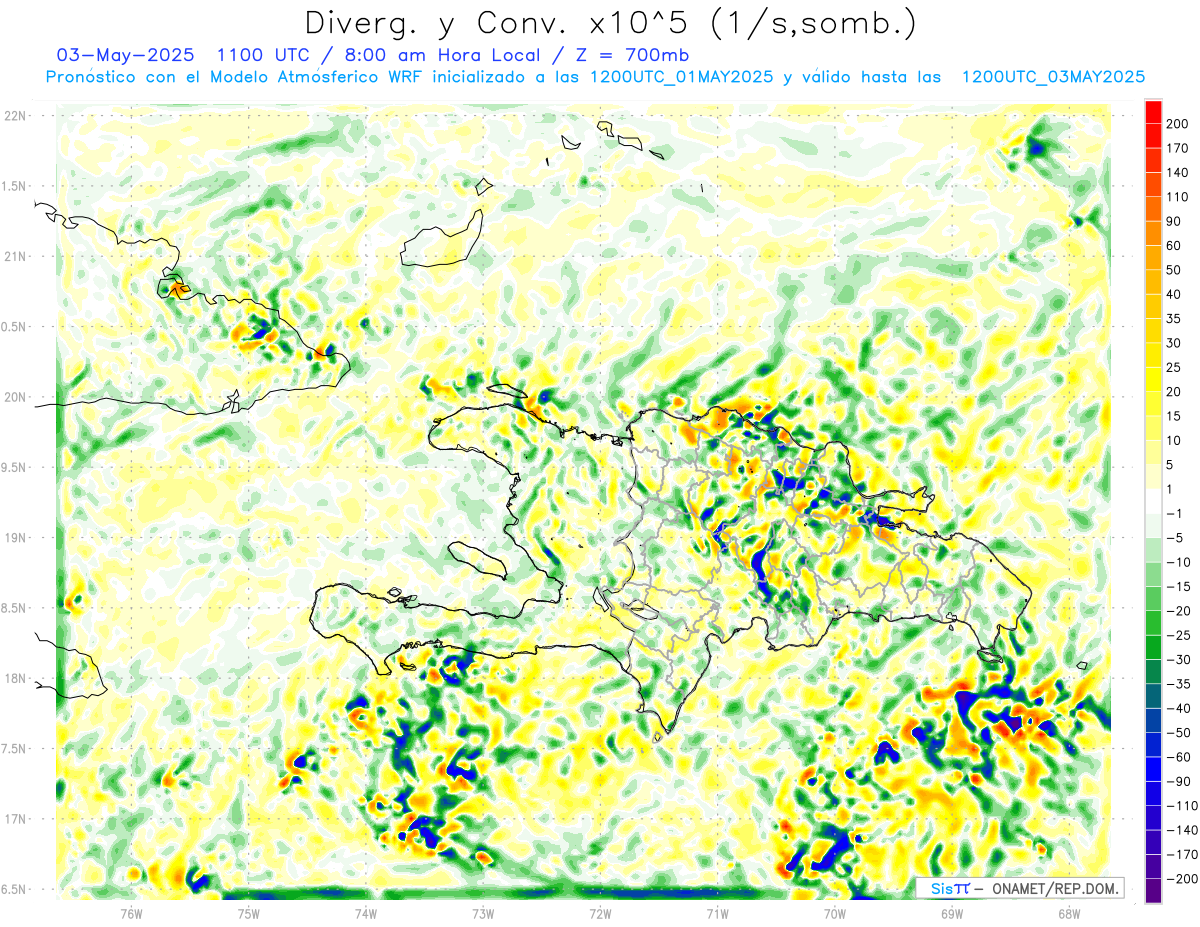
Task: Click the '-25' colorbar value
Action: click(1181, 635)
